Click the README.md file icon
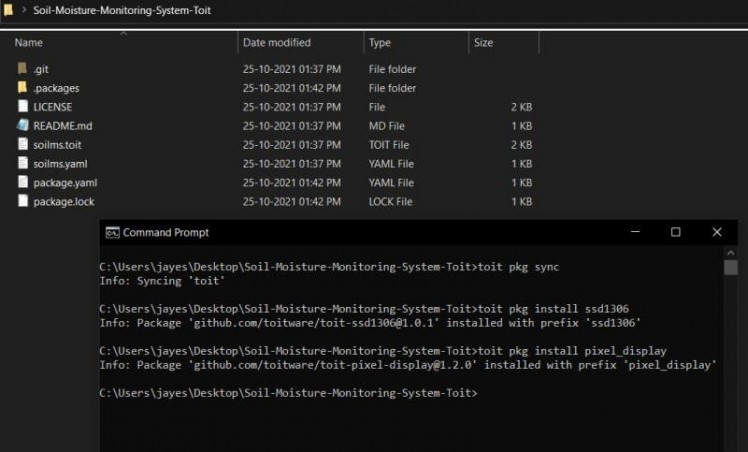This screenshot has width=748, height=452. coord(23,126)
